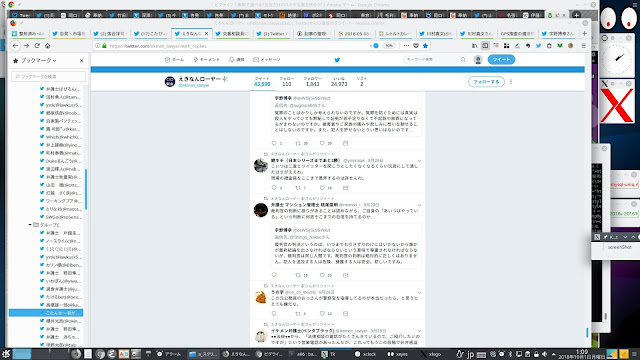Screen dimensions: 640x360
Task: Open the Pocket save icon in address bar
Action: click(416, 46)
